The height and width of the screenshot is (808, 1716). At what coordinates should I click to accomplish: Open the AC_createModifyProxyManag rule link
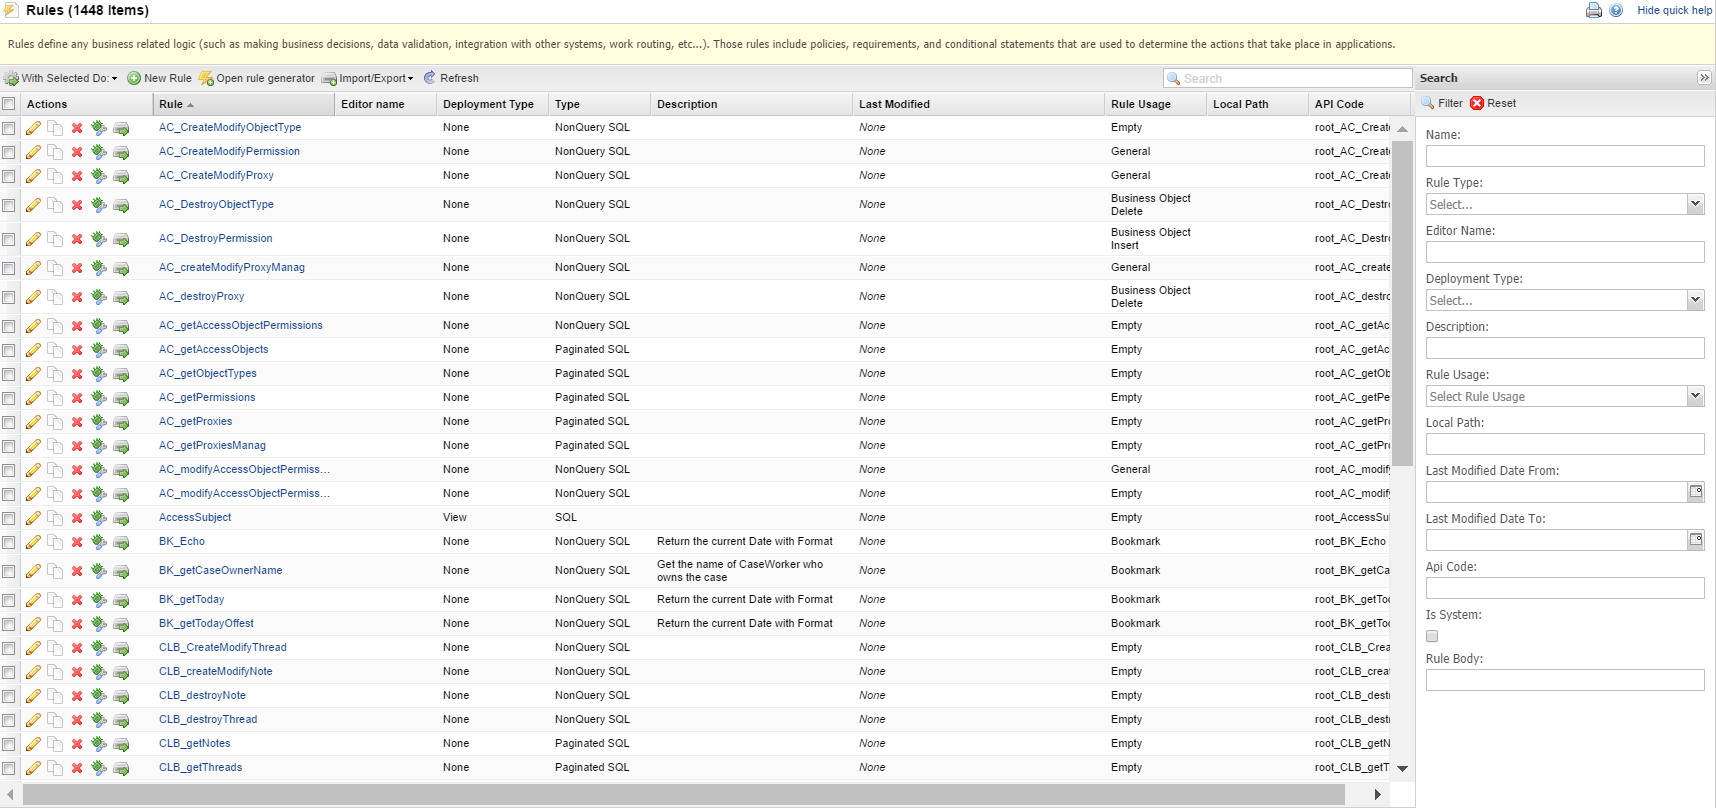(232, 268)
